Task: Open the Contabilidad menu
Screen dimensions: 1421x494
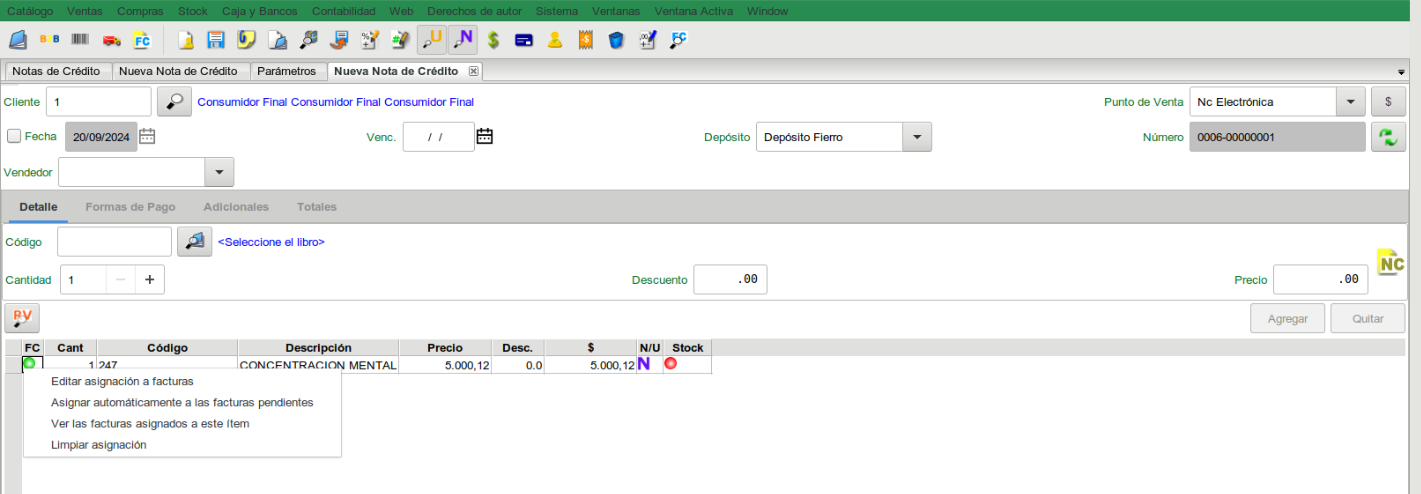Action: (344, 11)
